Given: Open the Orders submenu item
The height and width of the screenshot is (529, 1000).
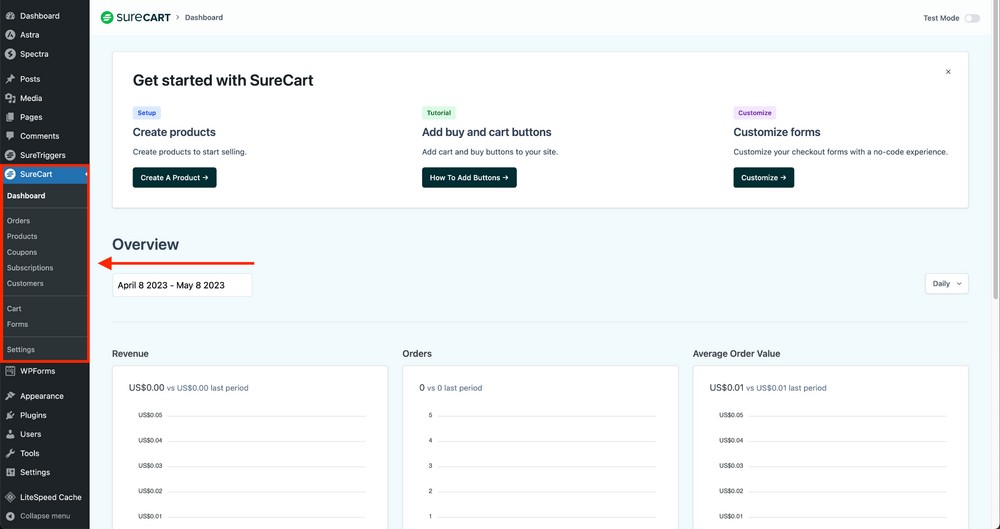Looking at the screenshot, I should 18,221.
